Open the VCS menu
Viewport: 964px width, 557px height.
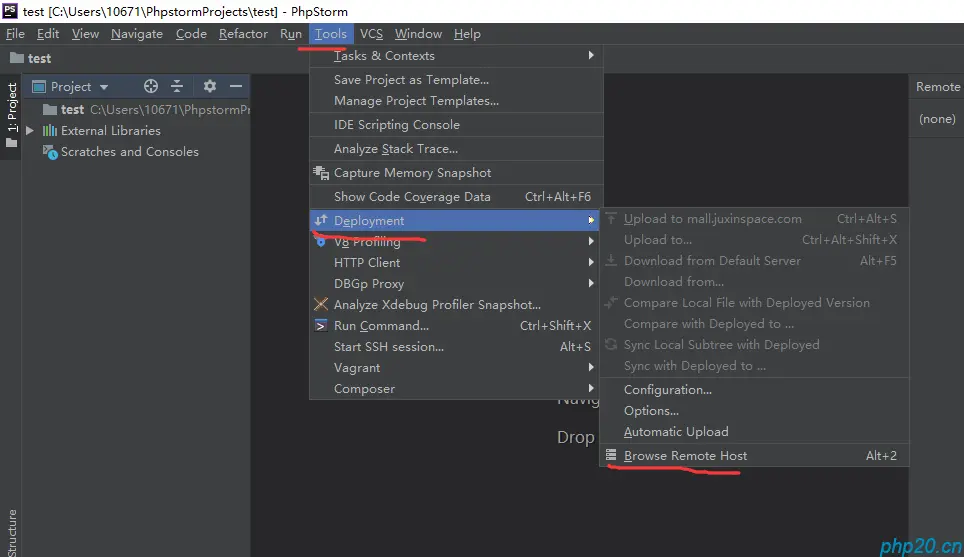click(x=371, y=34)
